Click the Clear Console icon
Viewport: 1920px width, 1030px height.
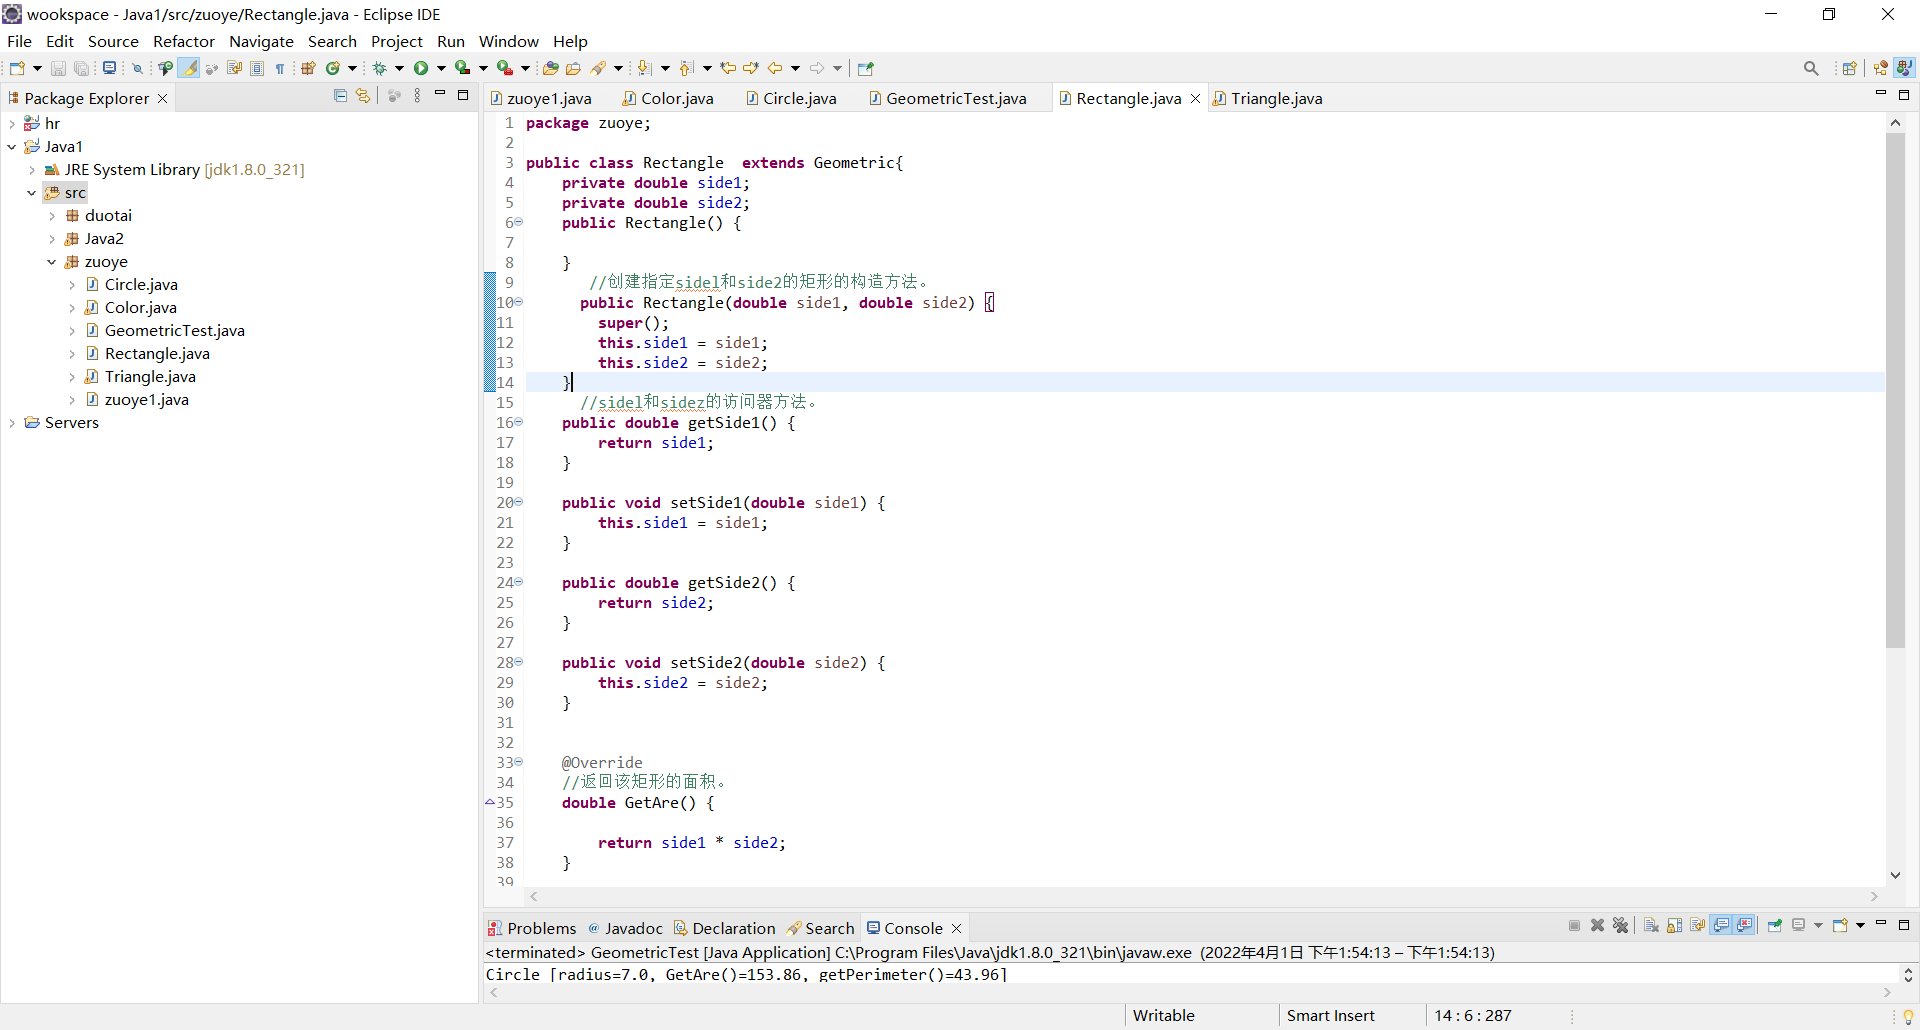(1651, 926)
